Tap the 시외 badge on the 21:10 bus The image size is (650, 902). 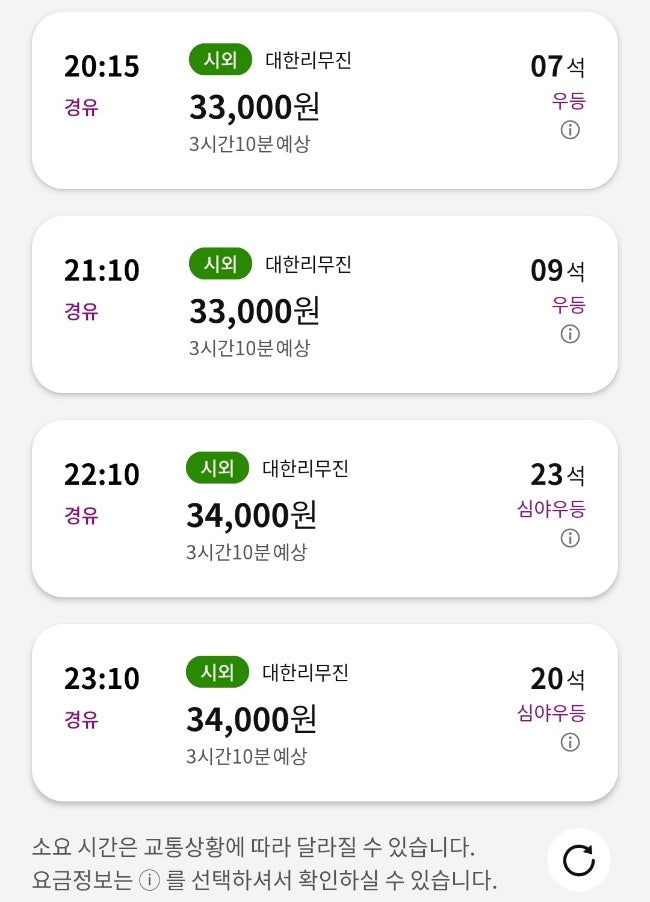point(220,264)
